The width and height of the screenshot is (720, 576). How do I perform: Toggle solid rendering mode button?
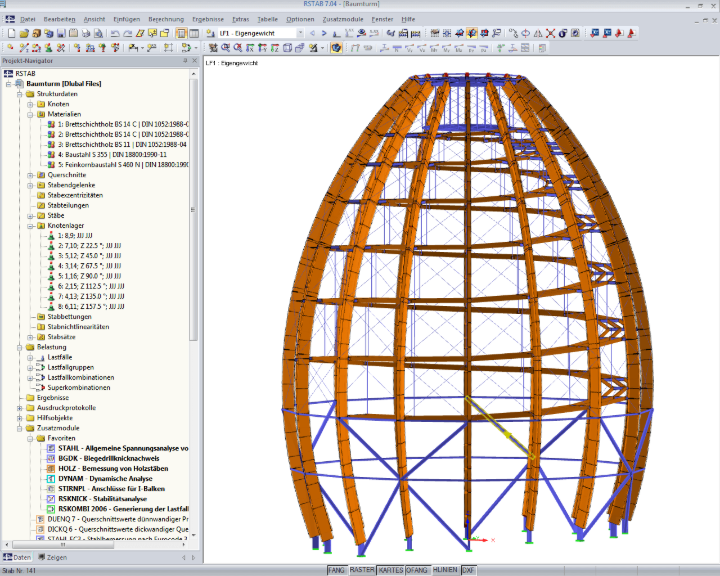click(x=336, y=48)
